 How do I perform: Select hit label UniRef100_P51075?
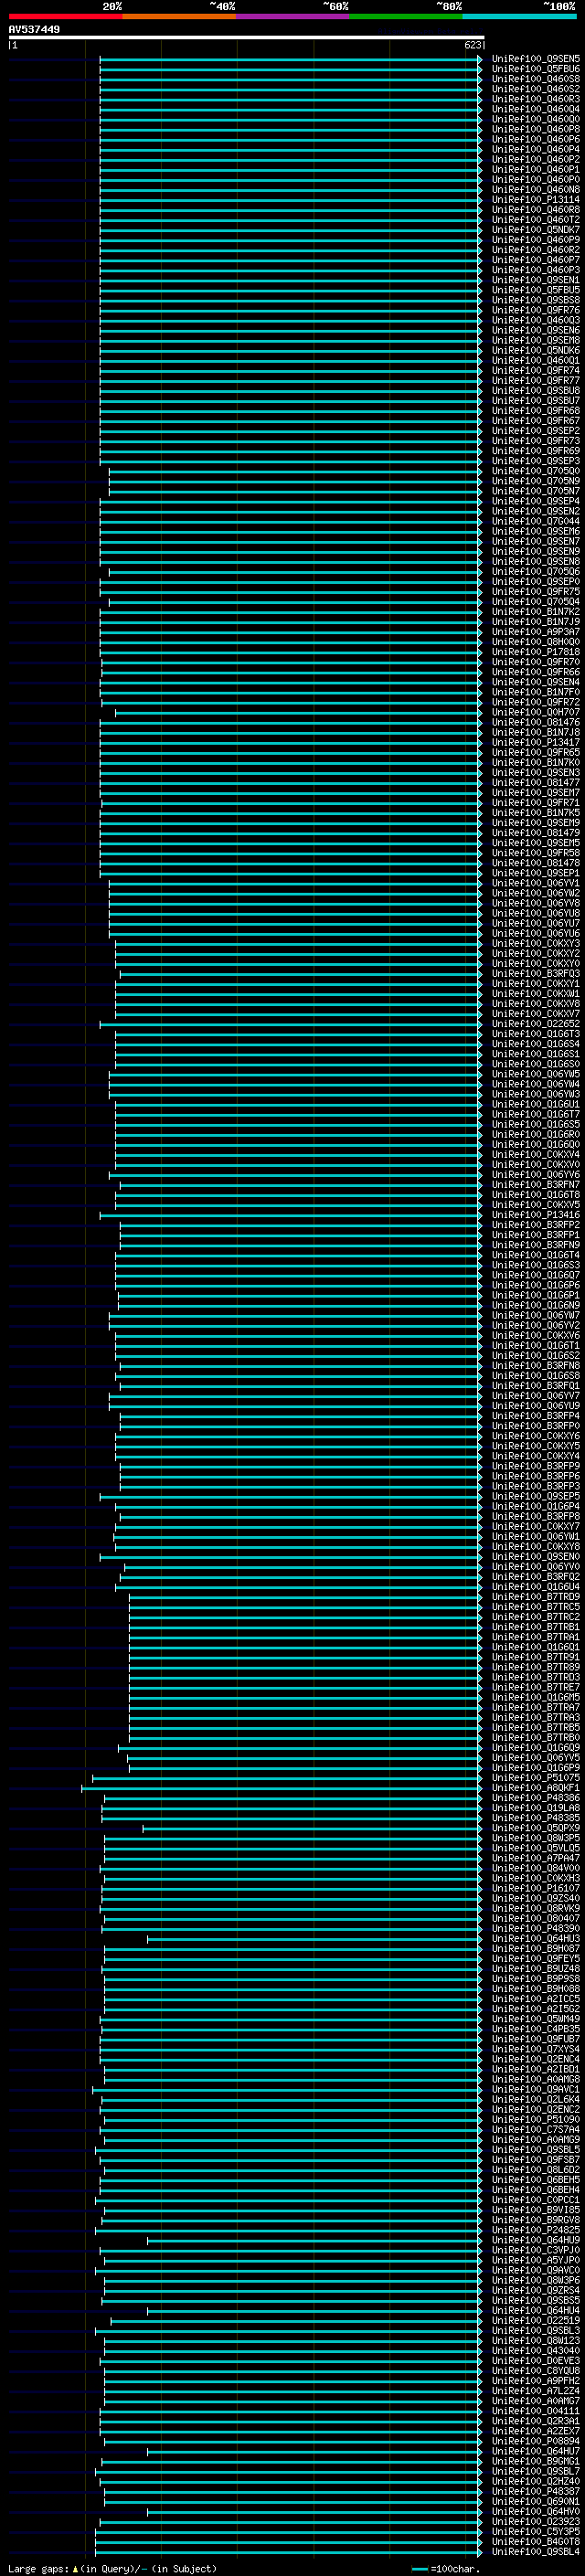click(x=536, y=1778)
